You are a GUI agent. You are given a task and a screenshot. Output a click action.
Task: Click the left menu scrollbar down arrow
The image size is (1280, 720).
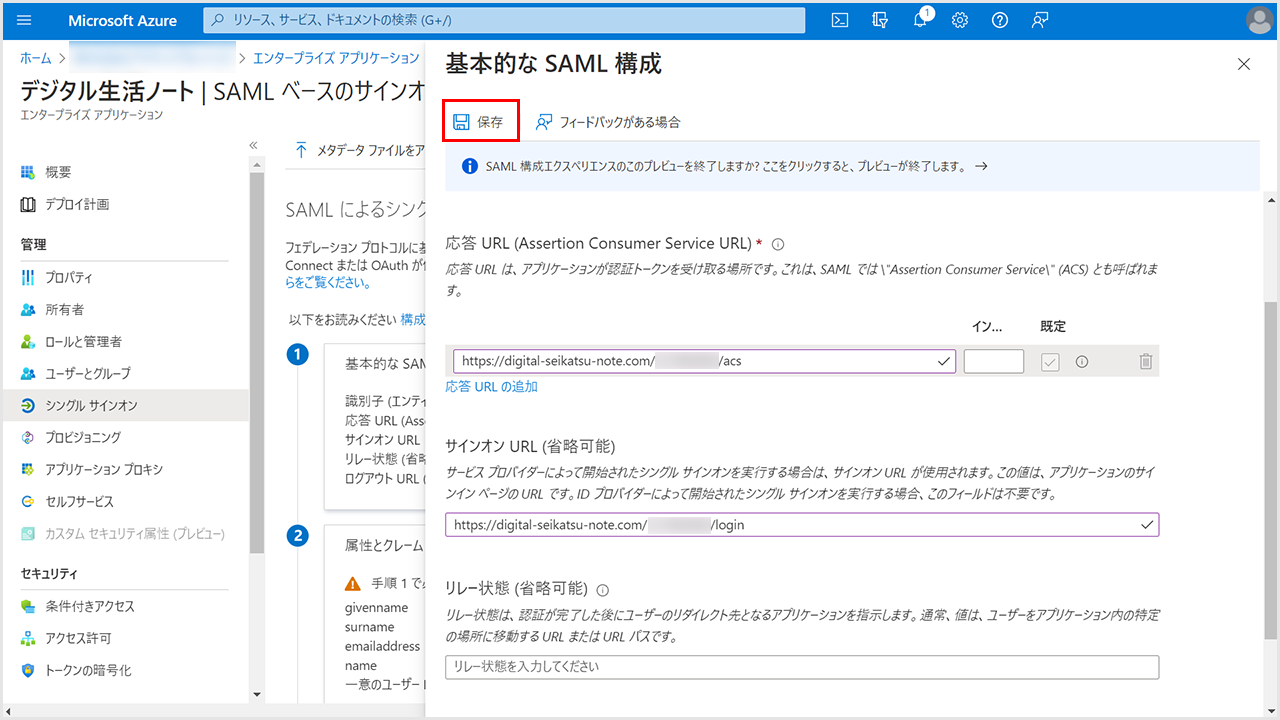(x=257, y=694)
